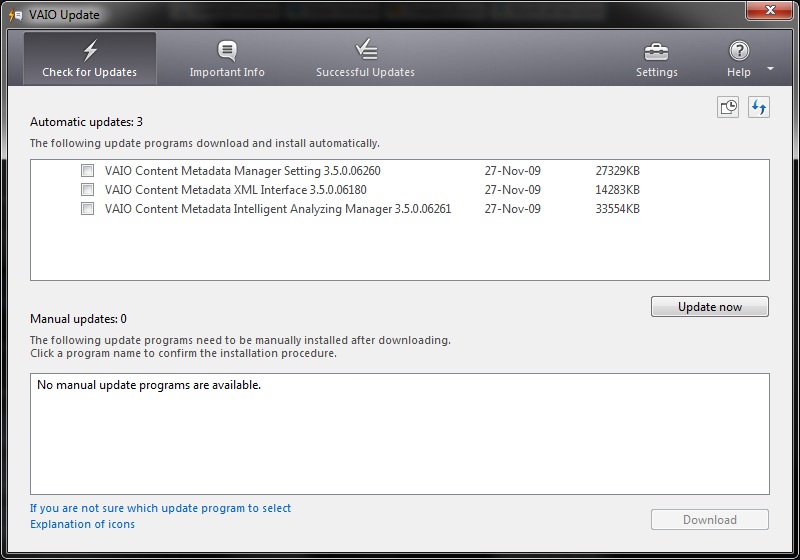Click the Successful Updates checklist icon
Image resolution: width=800 pixels, height=560 pixels.
point(366,49)
